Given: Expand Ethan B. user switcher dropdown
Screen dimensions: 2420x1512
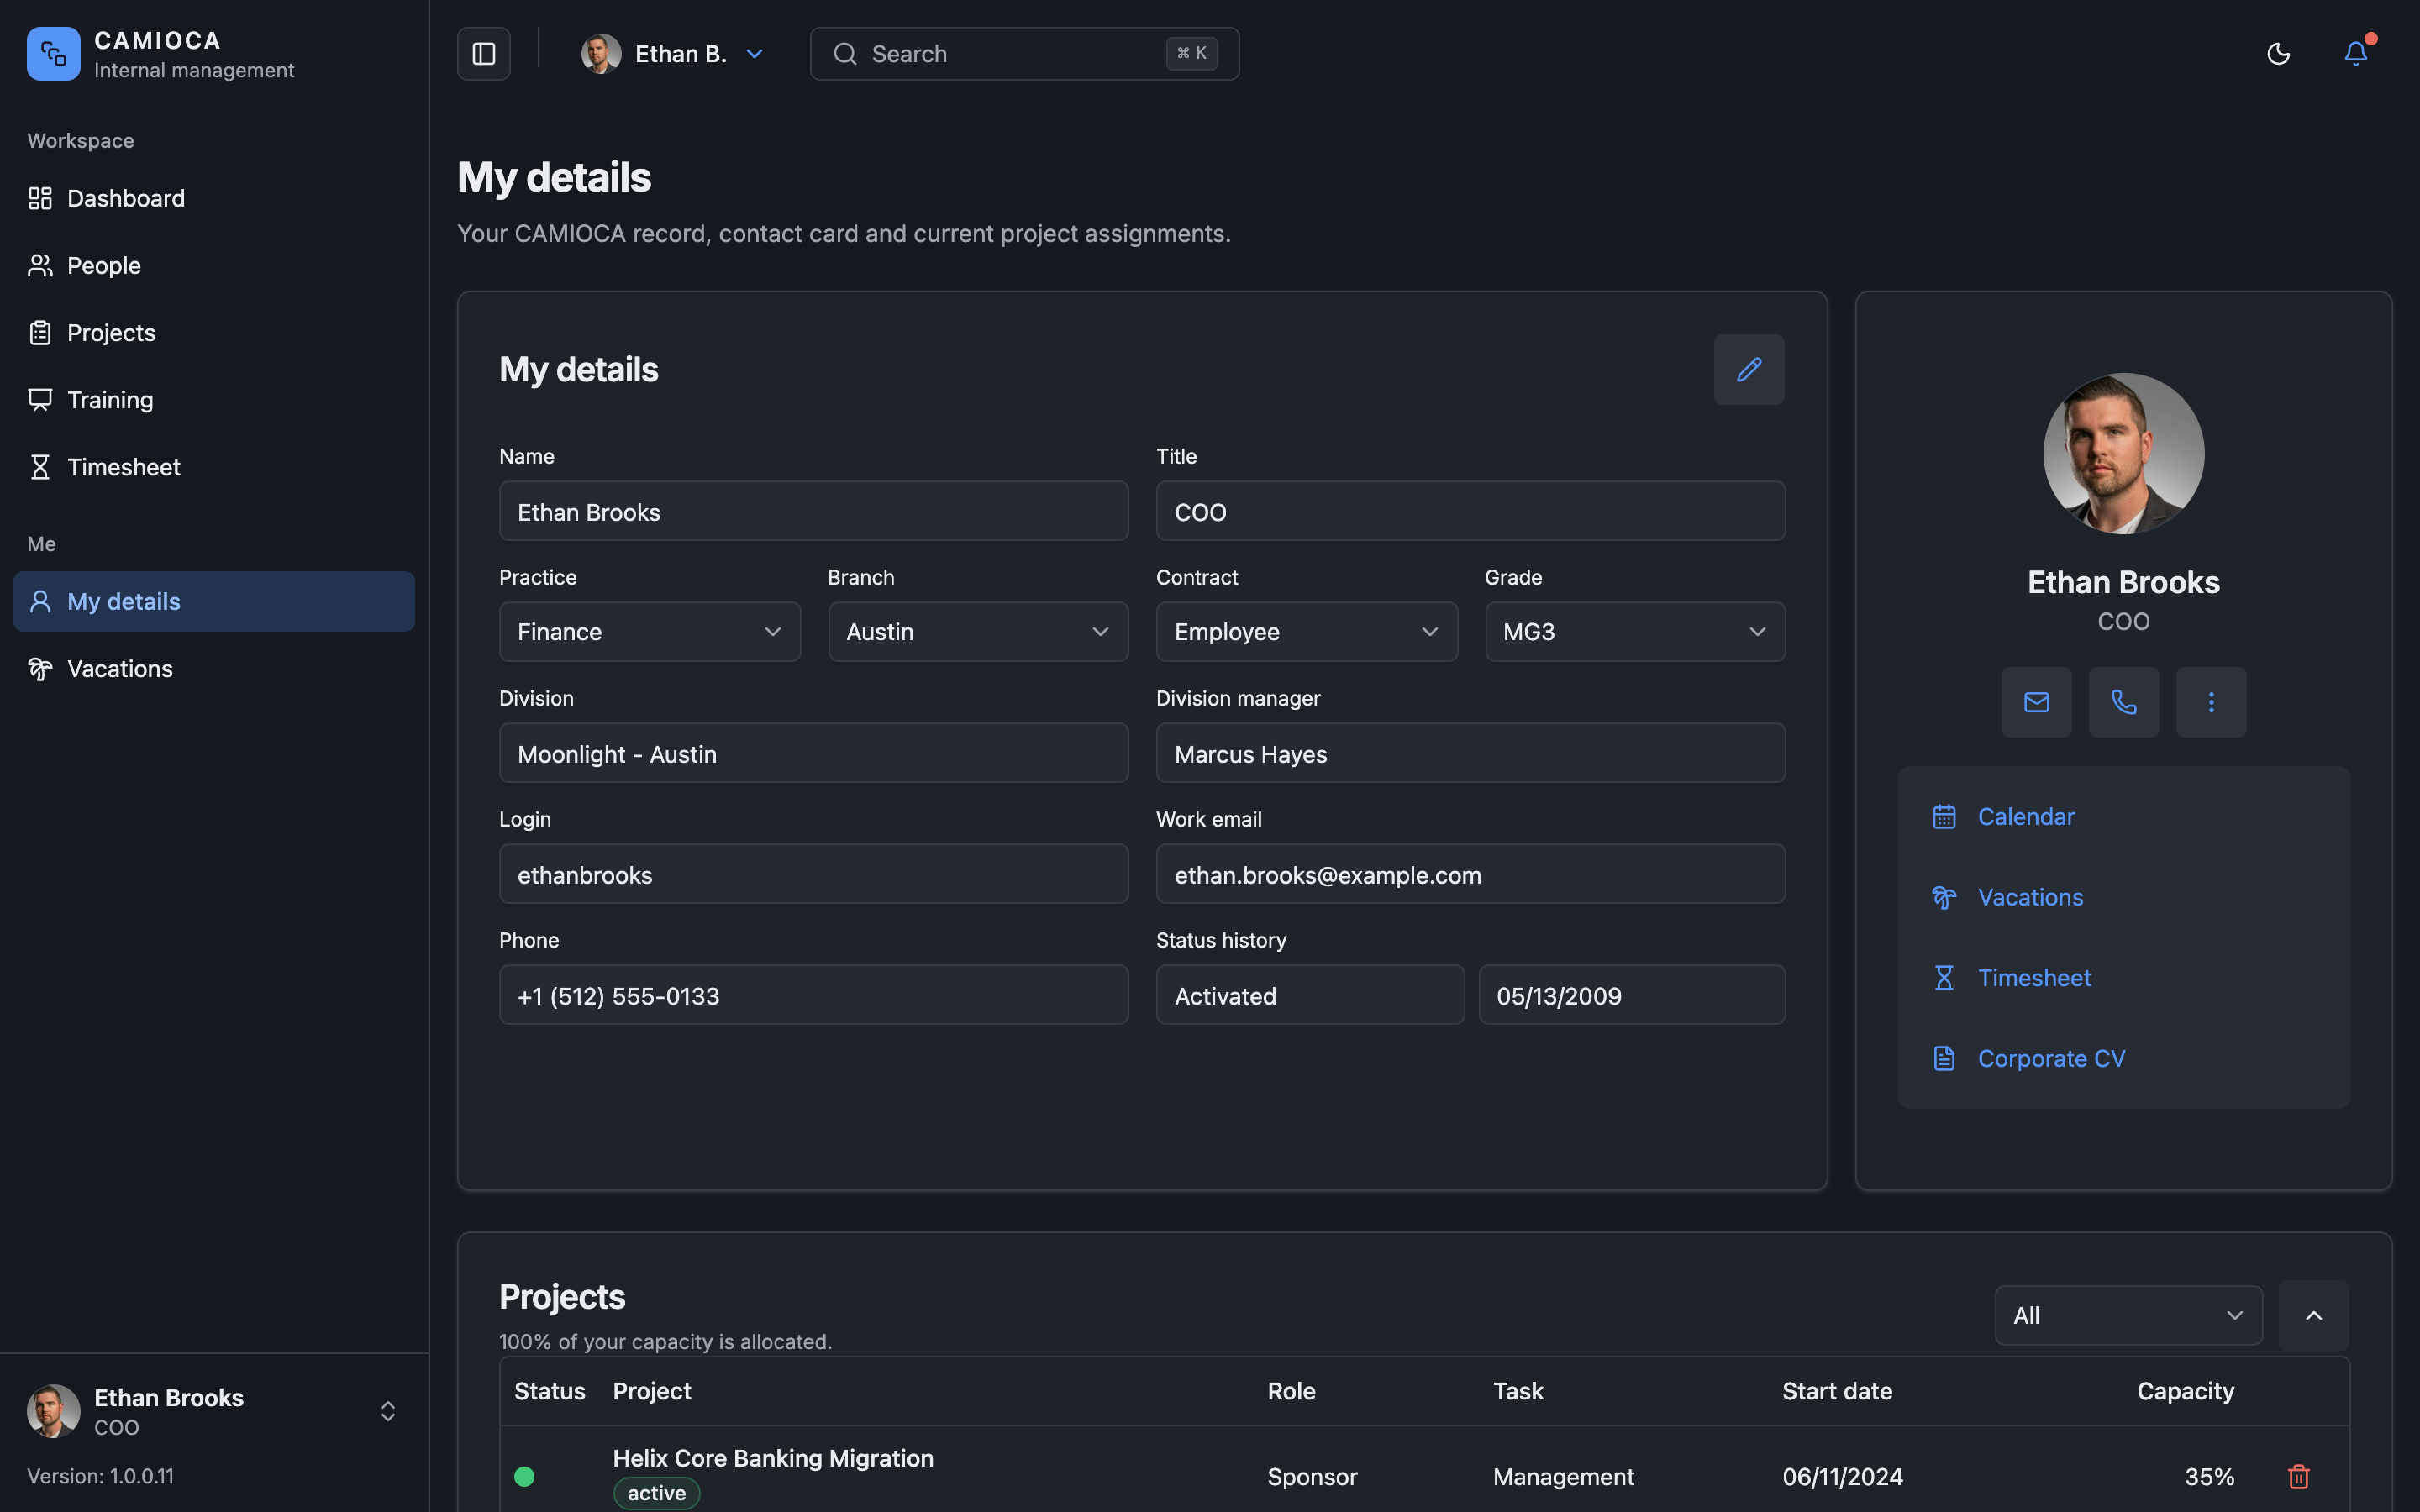Looking at the screenshot, I should pyautogui.click(x=673, y=54).
